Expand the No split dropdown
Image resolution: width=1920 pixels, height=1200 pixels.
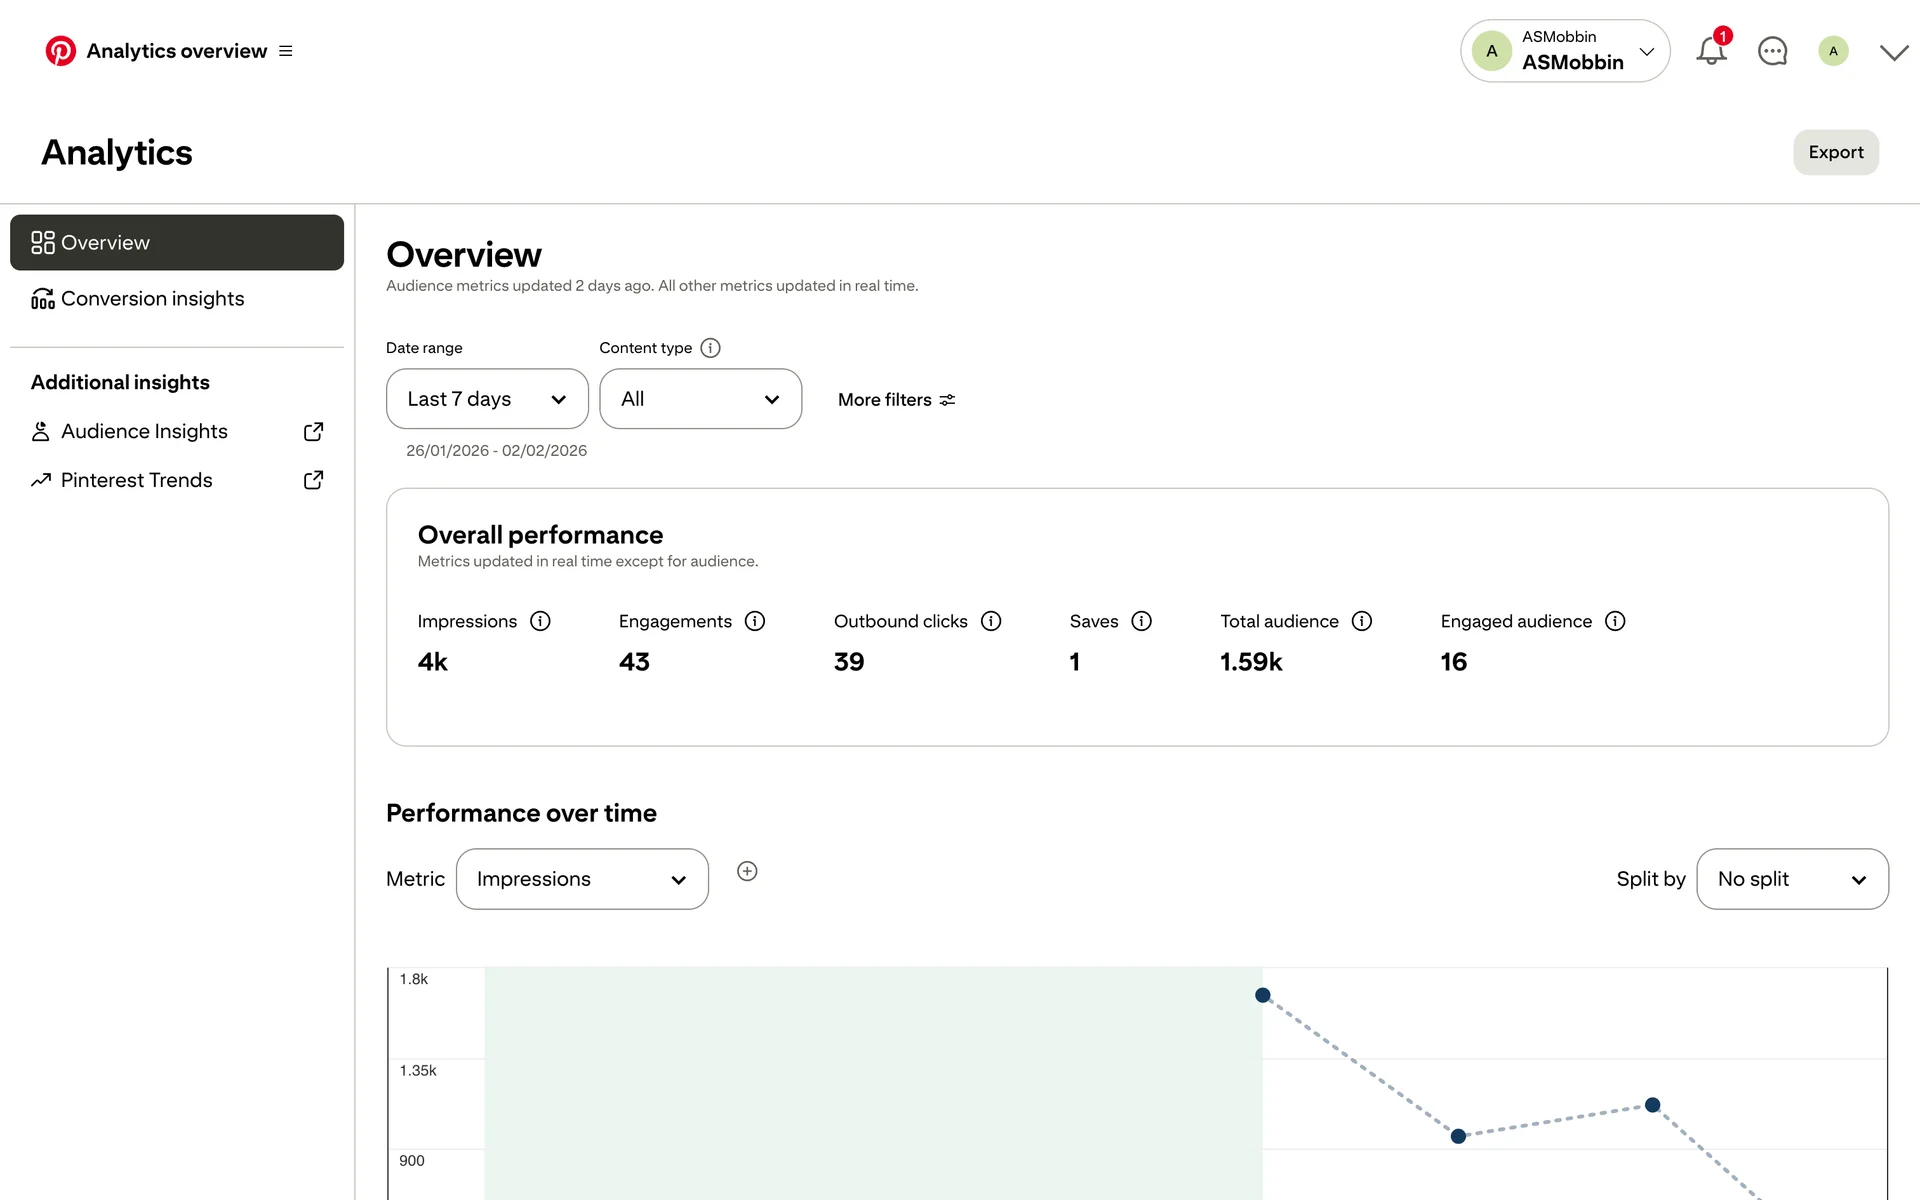(x=1792, y=879)
